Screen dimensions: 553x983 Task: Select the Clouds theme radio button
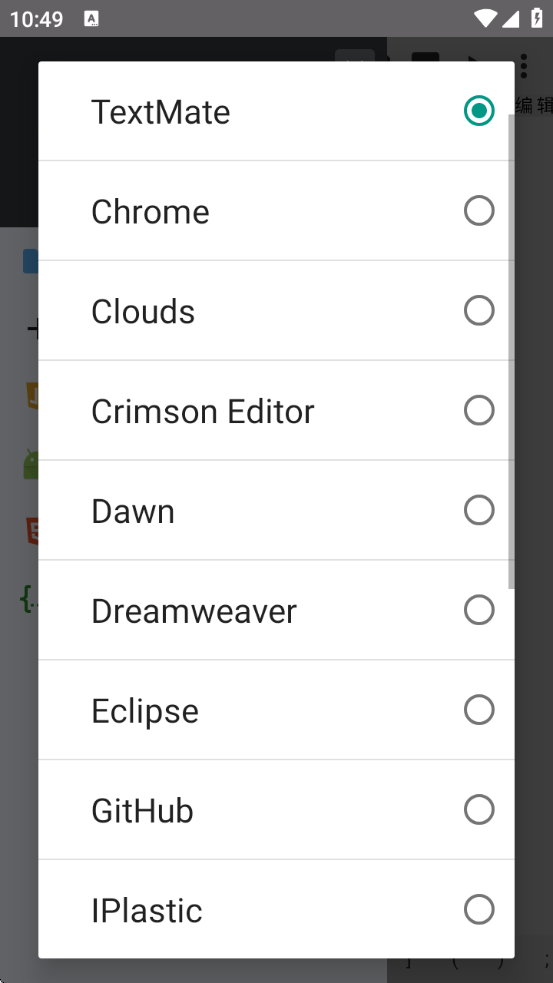(479, 310)
